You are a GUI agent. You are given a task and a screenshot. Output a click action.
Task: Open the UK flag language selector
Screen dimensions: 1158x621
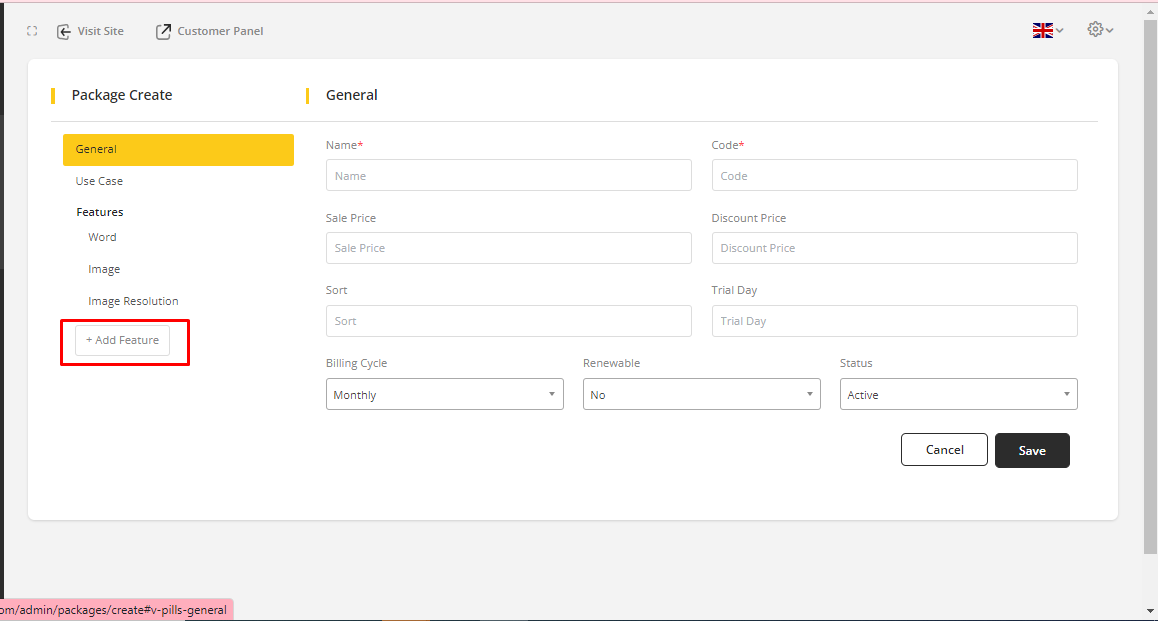click(x=1047, y=31)
